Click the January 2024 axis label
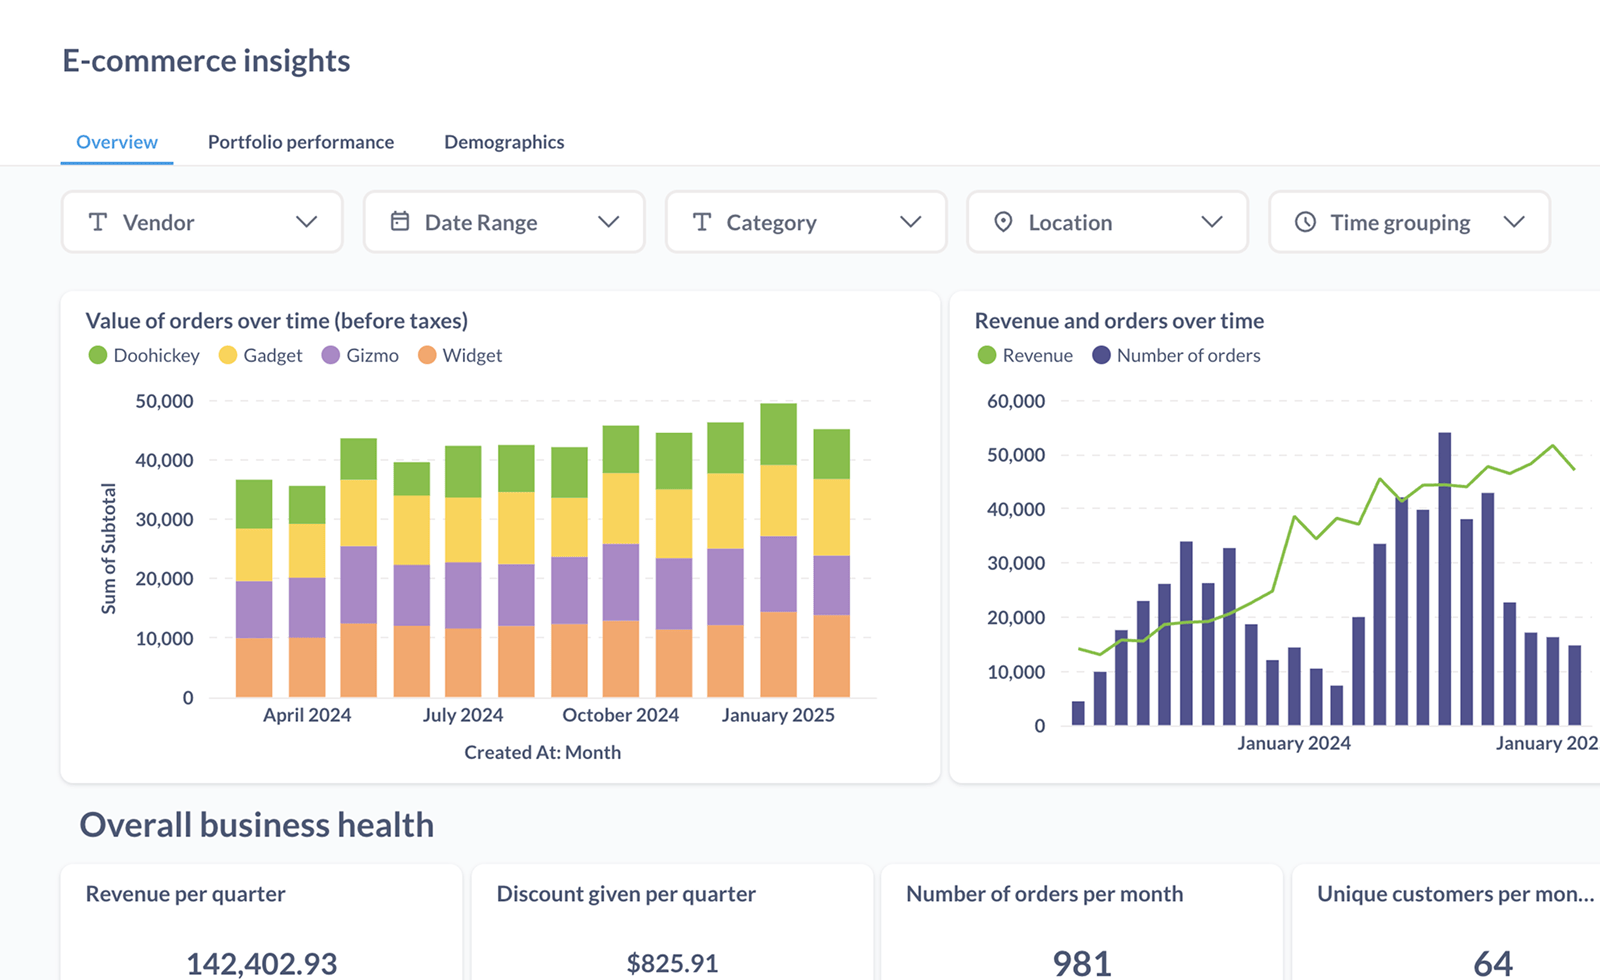Screen dimensions: 1600x980 (1294, 743)
